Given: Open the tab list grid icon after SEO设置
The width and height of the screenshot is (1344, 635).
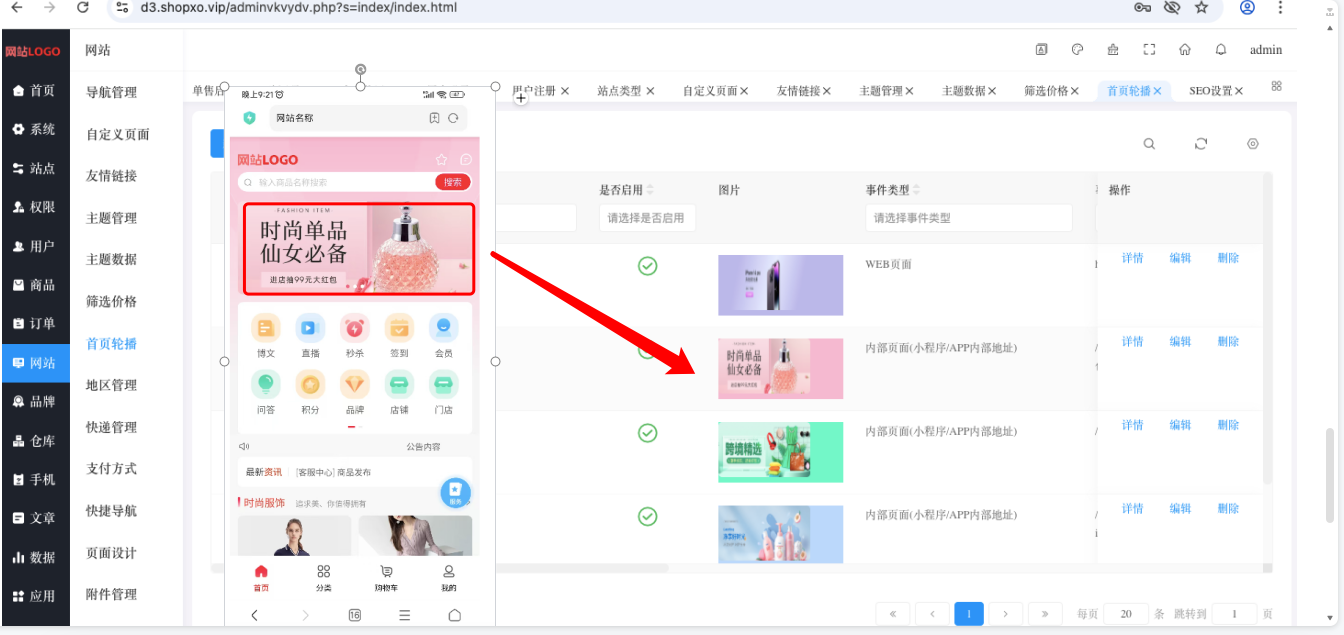Looking at the screenshot, I should point(1277,86).
